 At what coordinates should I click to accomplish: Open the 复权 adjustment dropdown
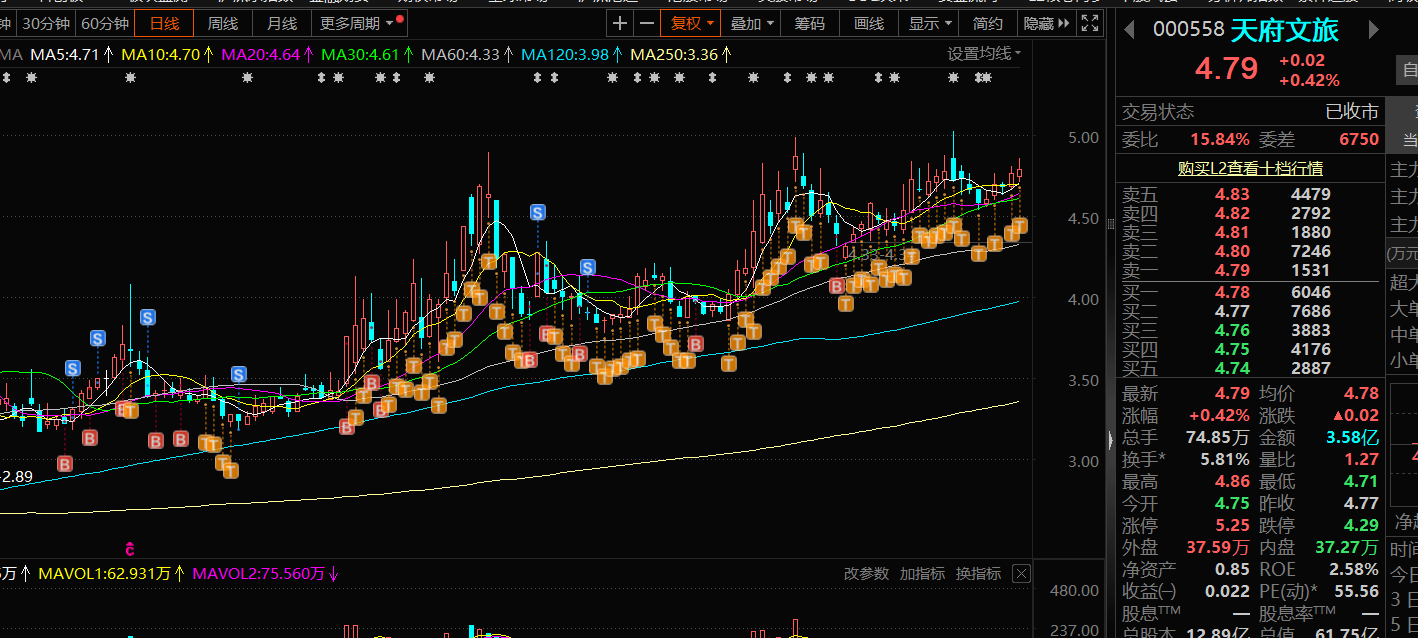point(690,23)
